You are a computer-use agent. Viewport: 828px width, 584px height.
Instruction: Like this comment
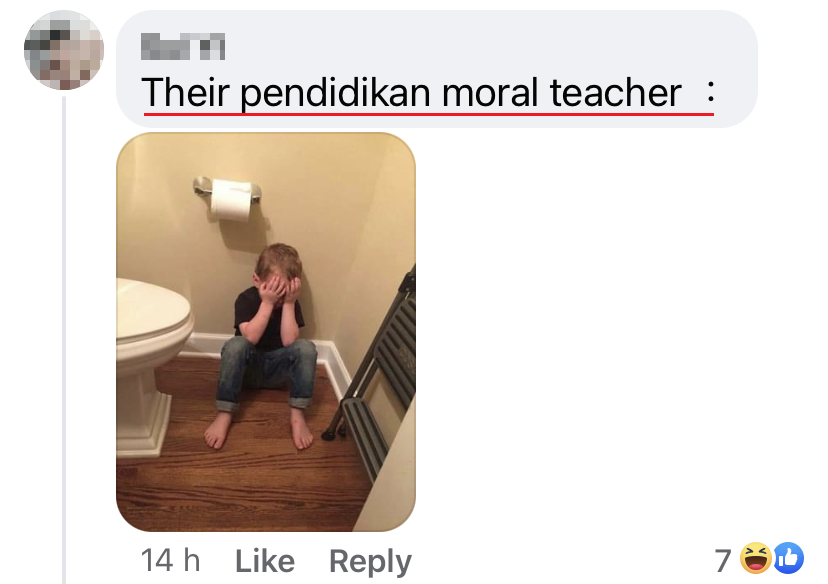265,560
